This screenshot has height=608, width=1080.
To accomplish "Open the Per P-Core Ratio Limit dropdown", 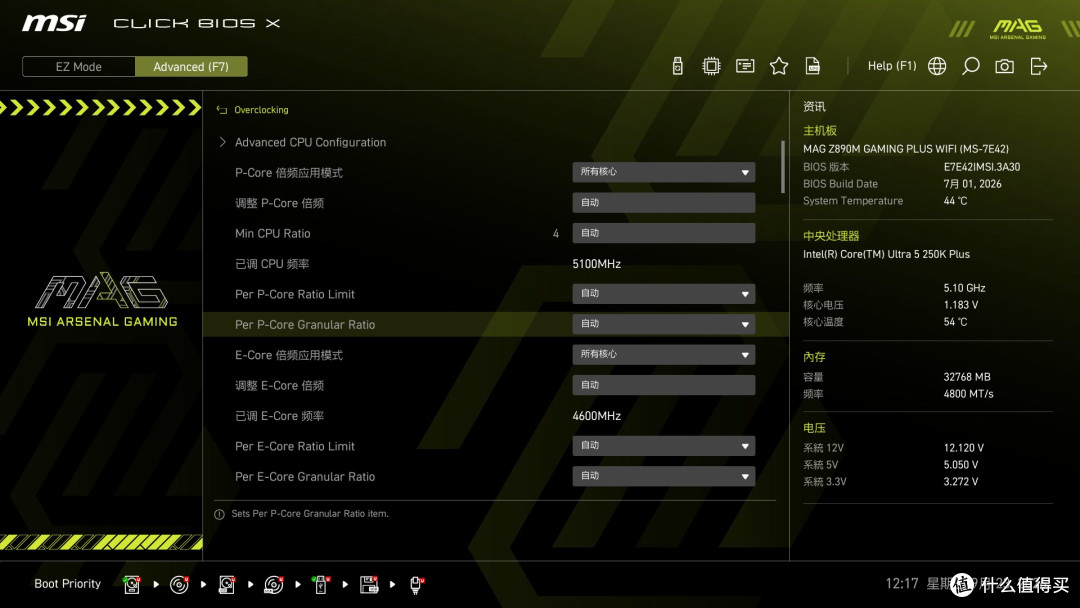I will pyautogui.click(x=663, y=294).
